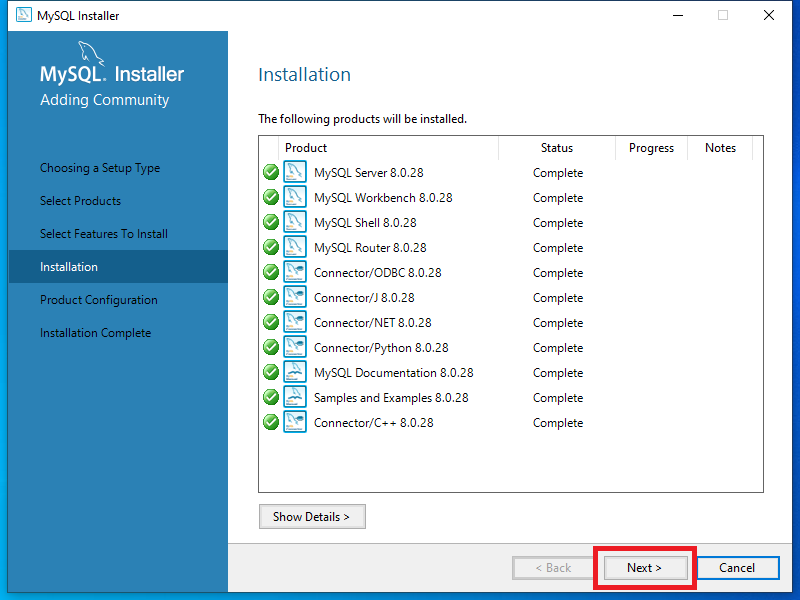Click the MySQL Router 8.0.28 product icon

(x=295, y=247)
